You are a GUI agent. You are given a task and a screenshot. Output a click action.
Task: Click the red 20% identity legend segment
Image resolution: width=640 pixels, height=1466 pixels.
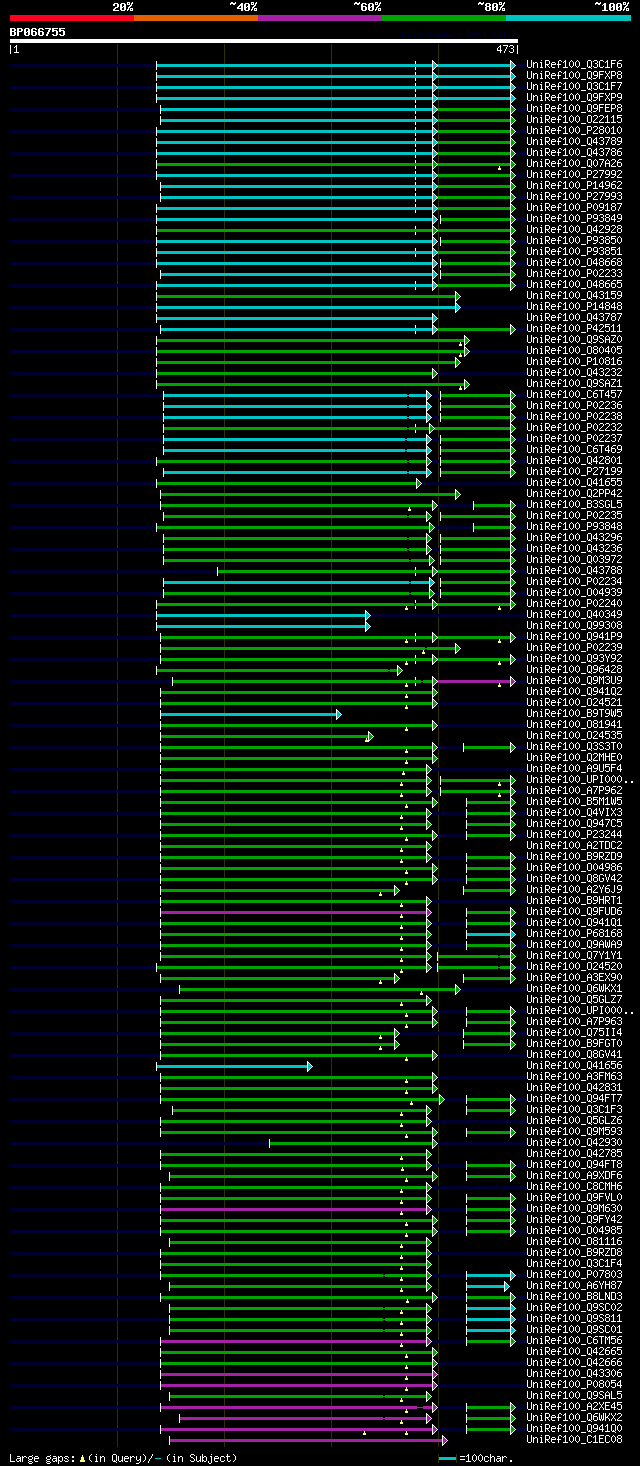[72, 18]
